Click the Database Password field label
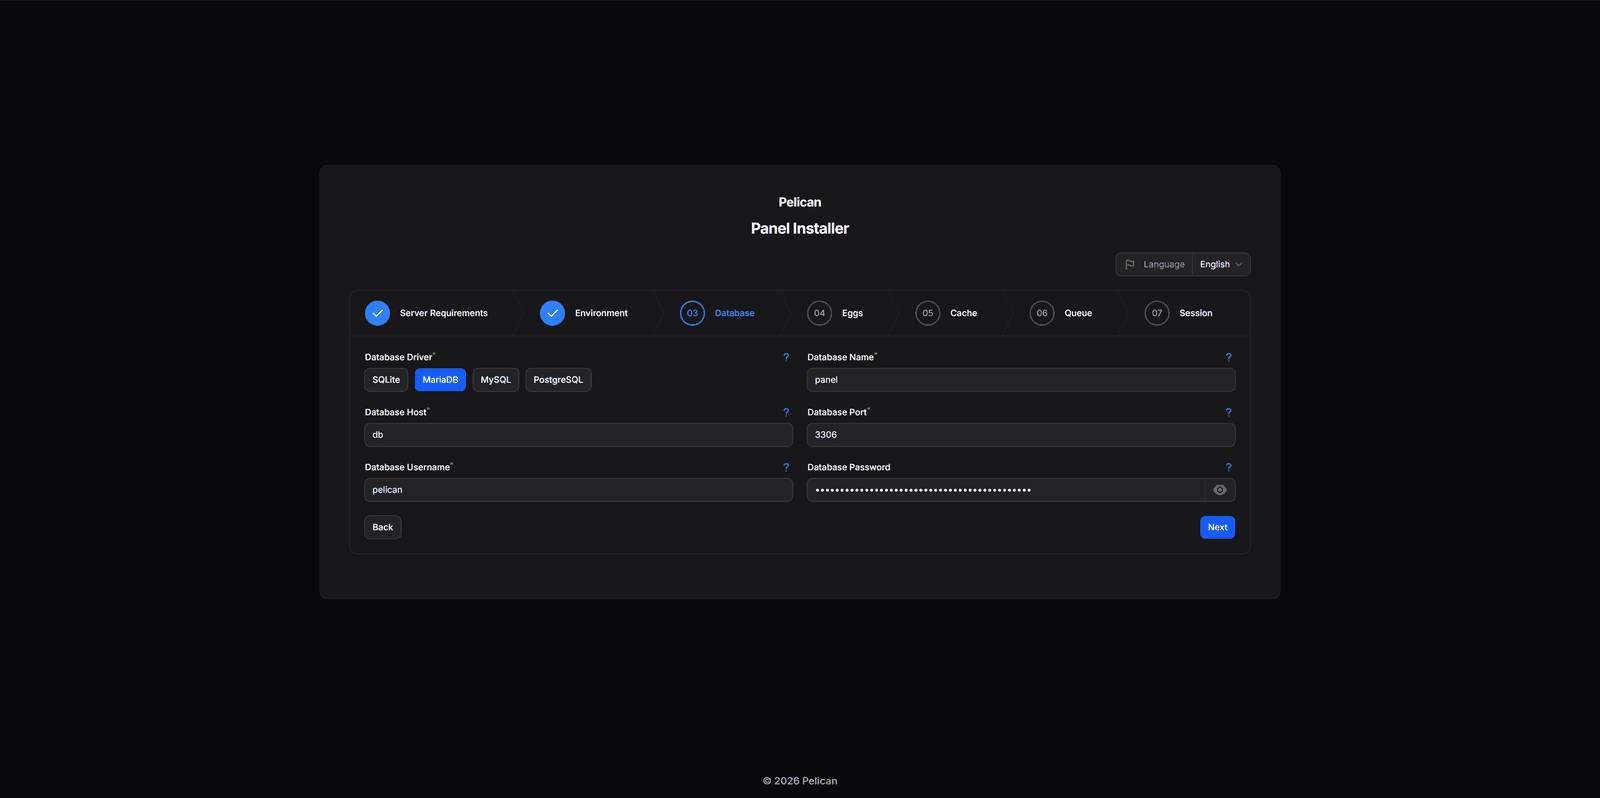The height and width of the screenshot is (798, 1600). pos(849,467)
